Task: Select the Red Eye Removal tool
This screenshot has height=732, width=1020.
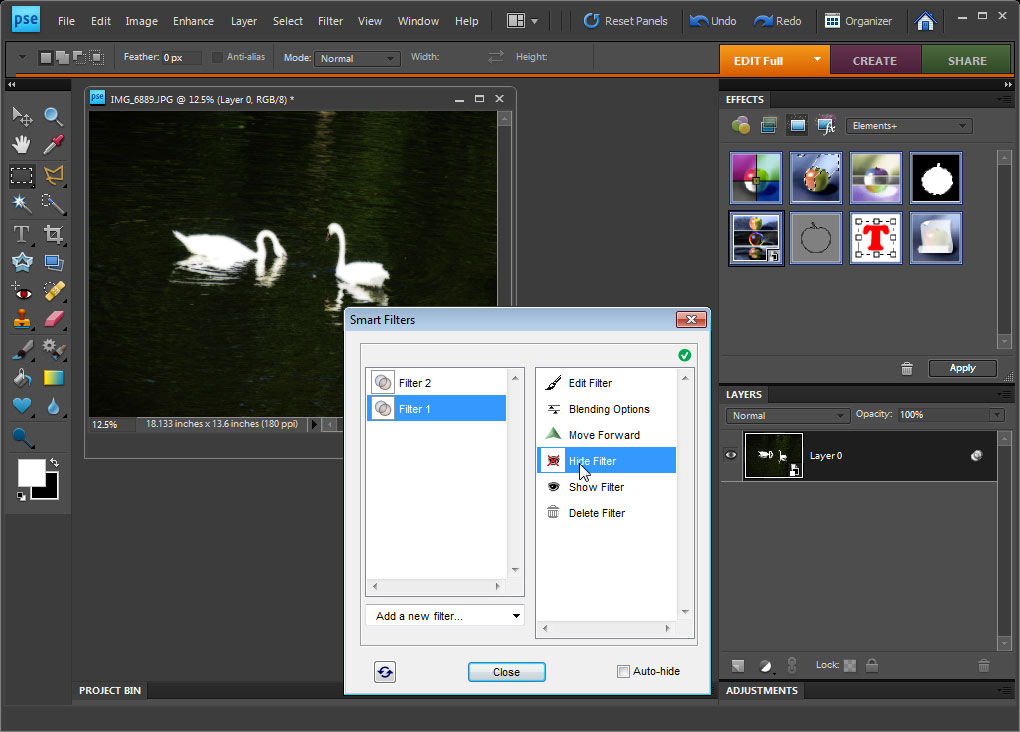Action: [21, 291]
